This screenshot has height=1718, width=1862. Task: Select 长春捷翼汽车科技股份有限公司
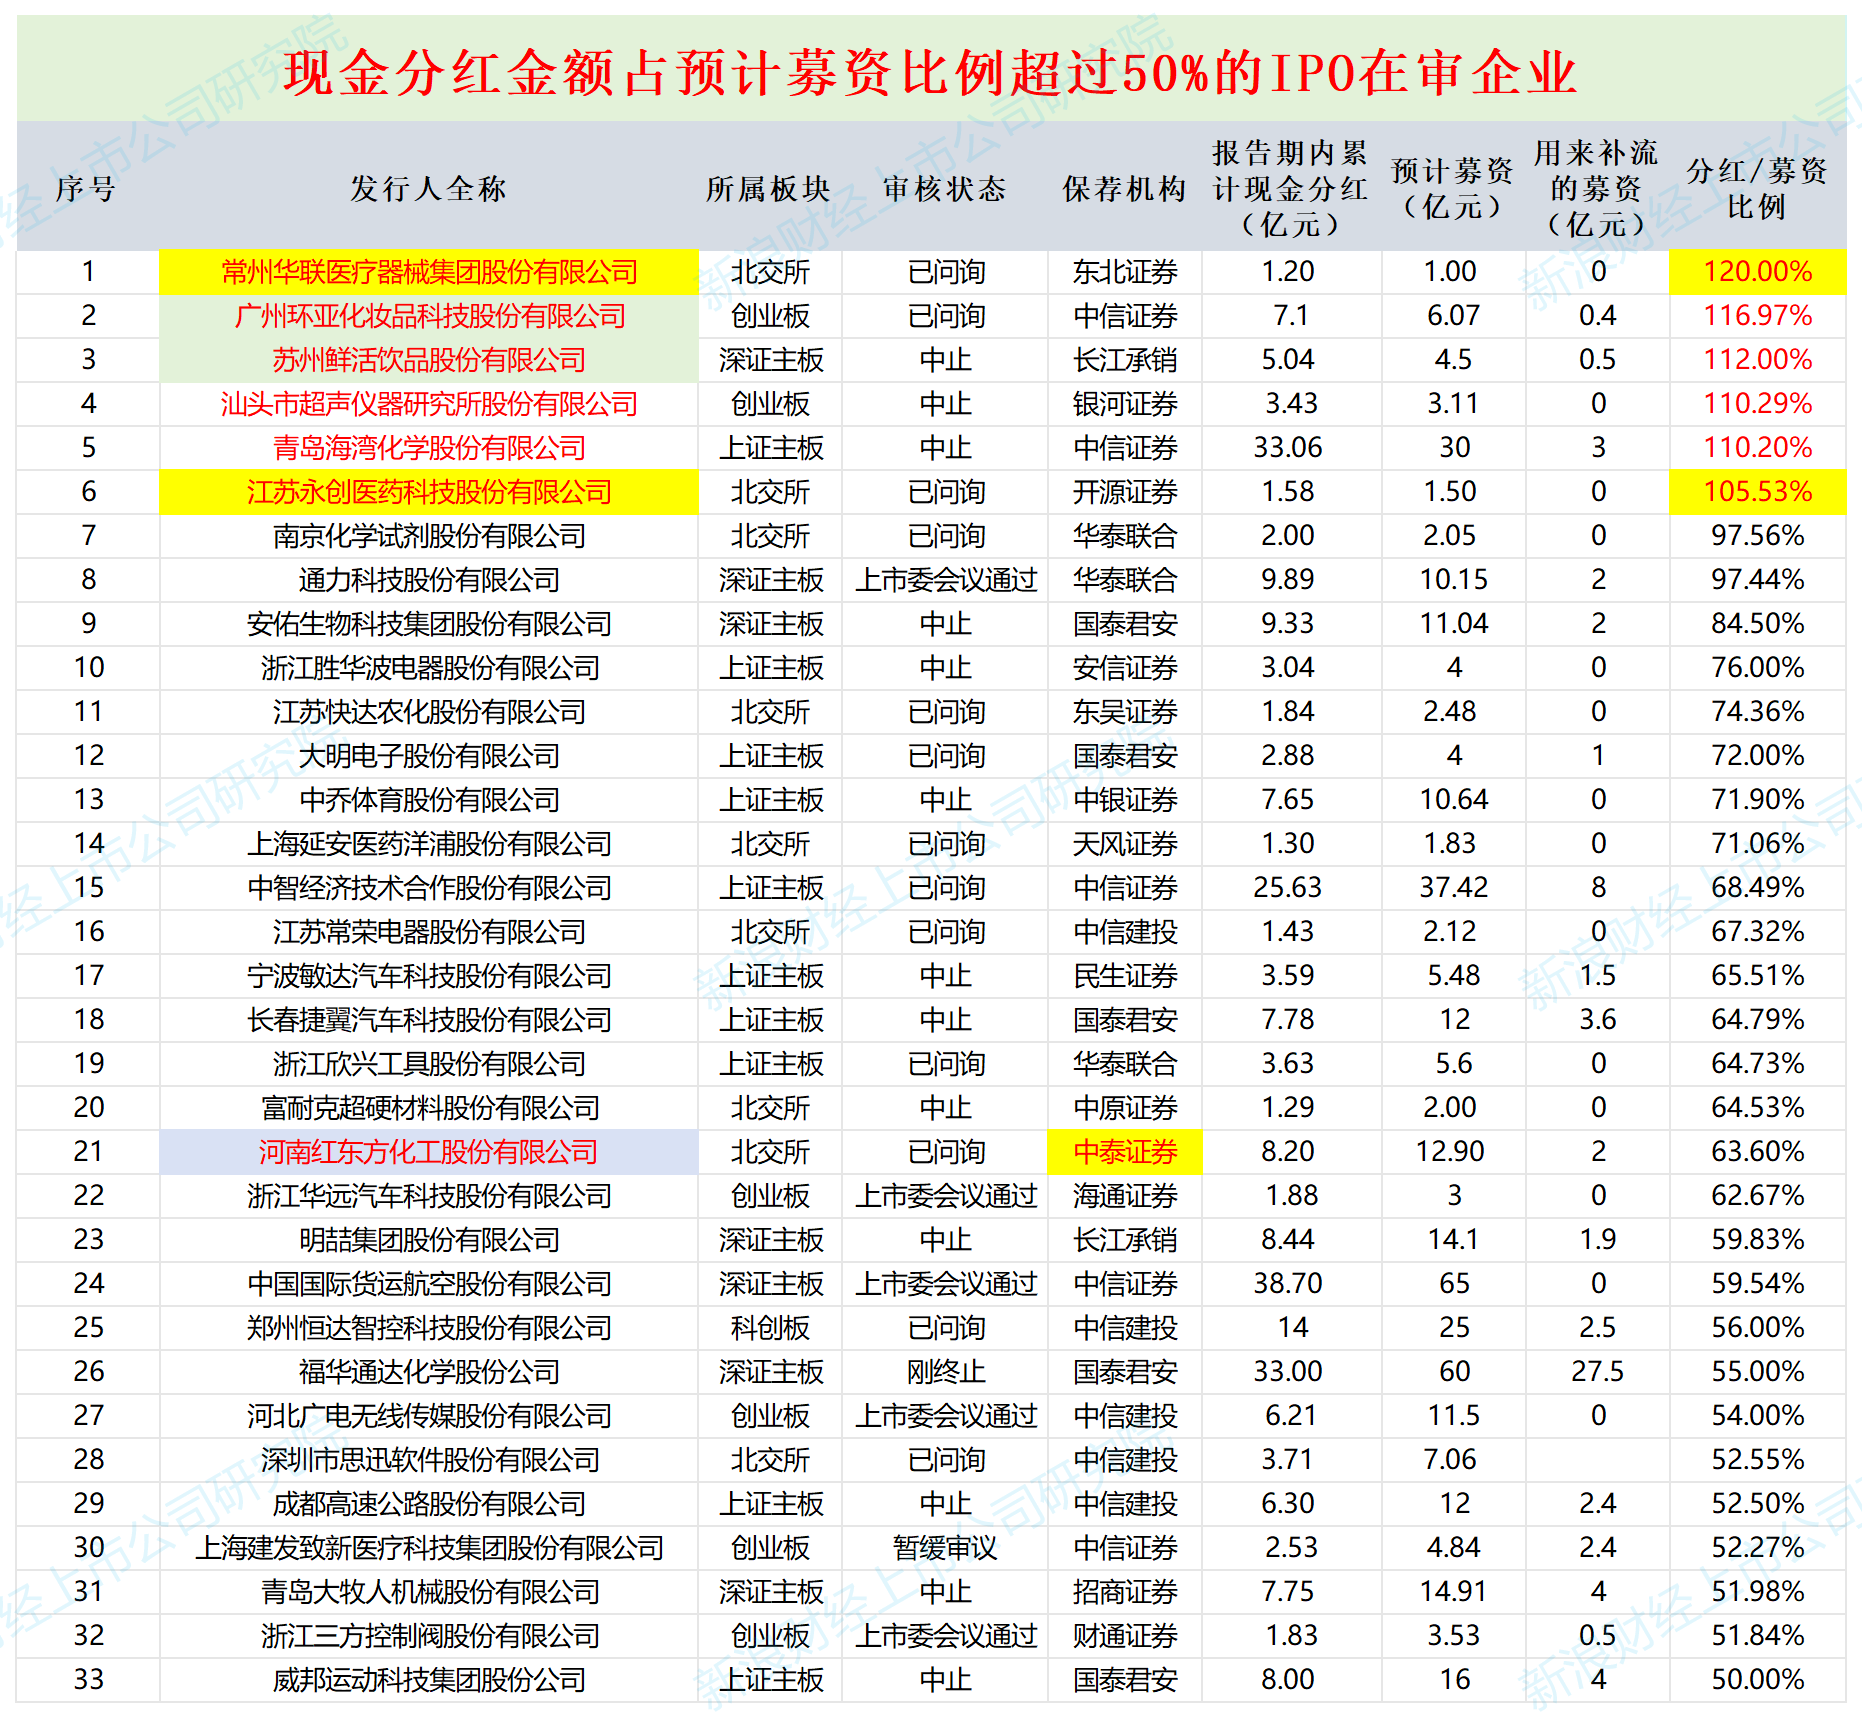[x=429, y=1020]
